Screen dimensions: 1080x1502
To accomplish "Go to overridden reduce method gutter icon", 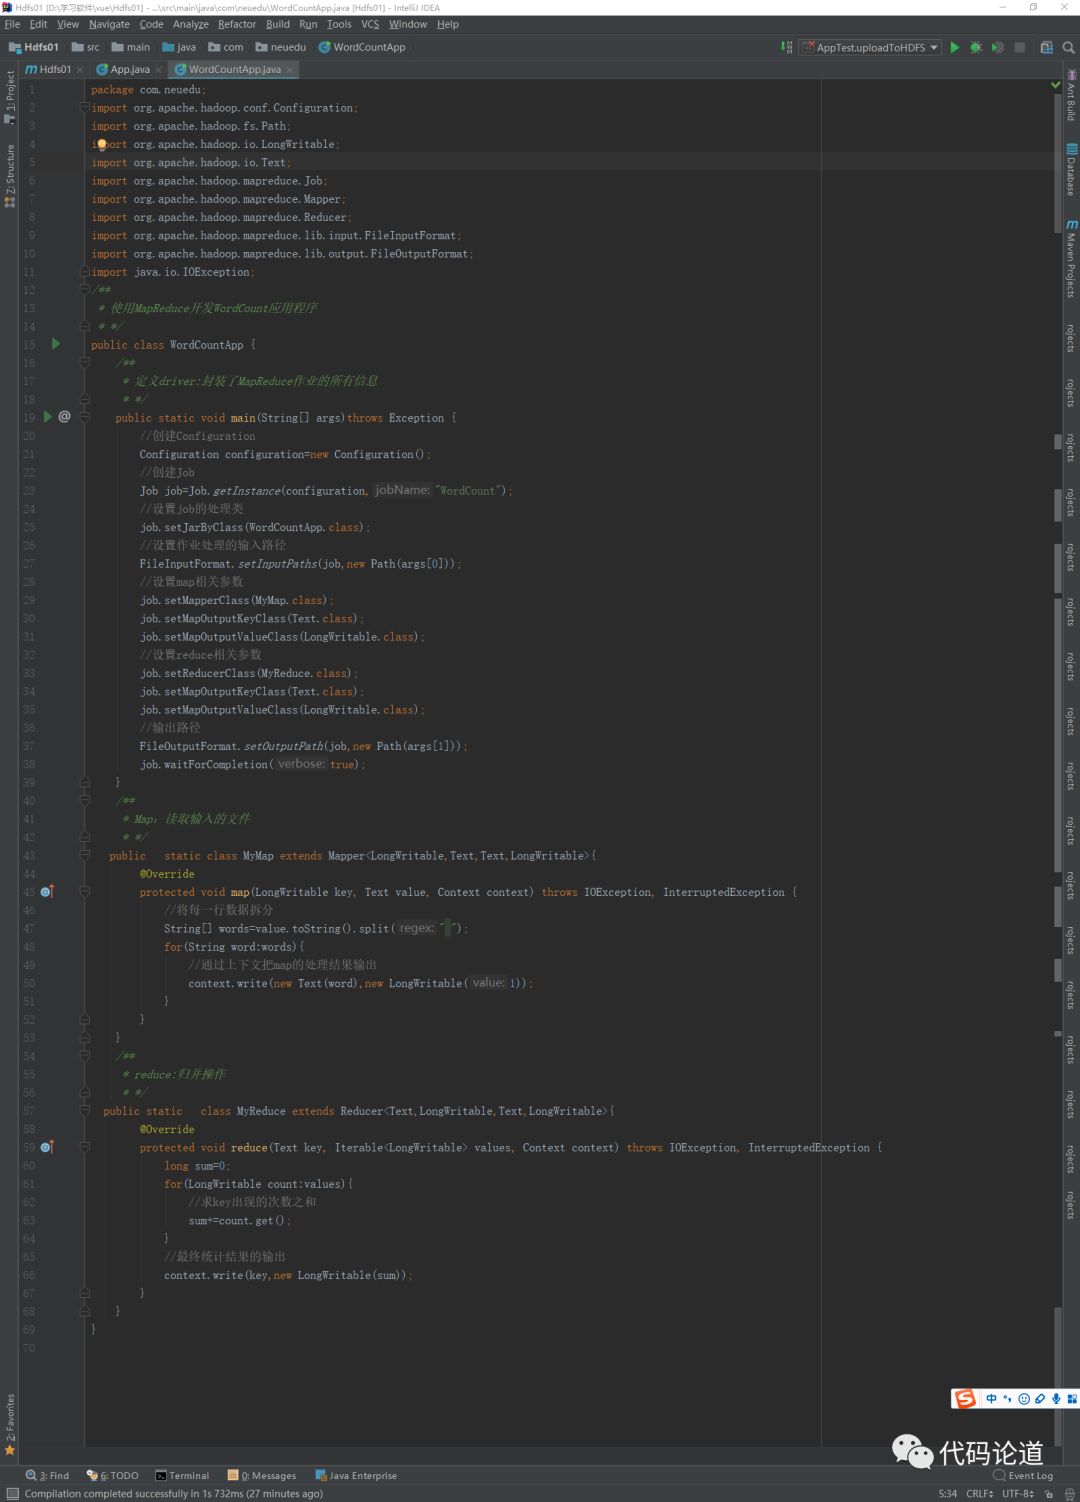I will click(46, 1147).
